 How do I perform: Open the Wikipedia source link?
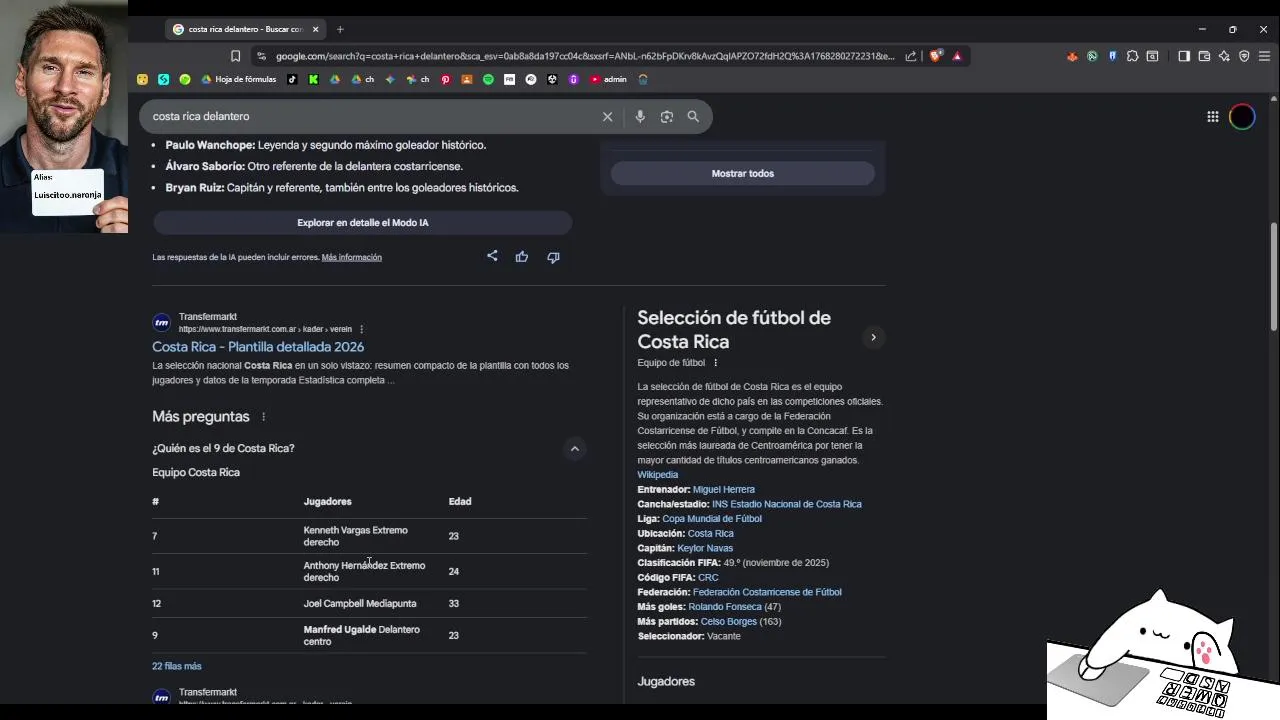[658, 475]
